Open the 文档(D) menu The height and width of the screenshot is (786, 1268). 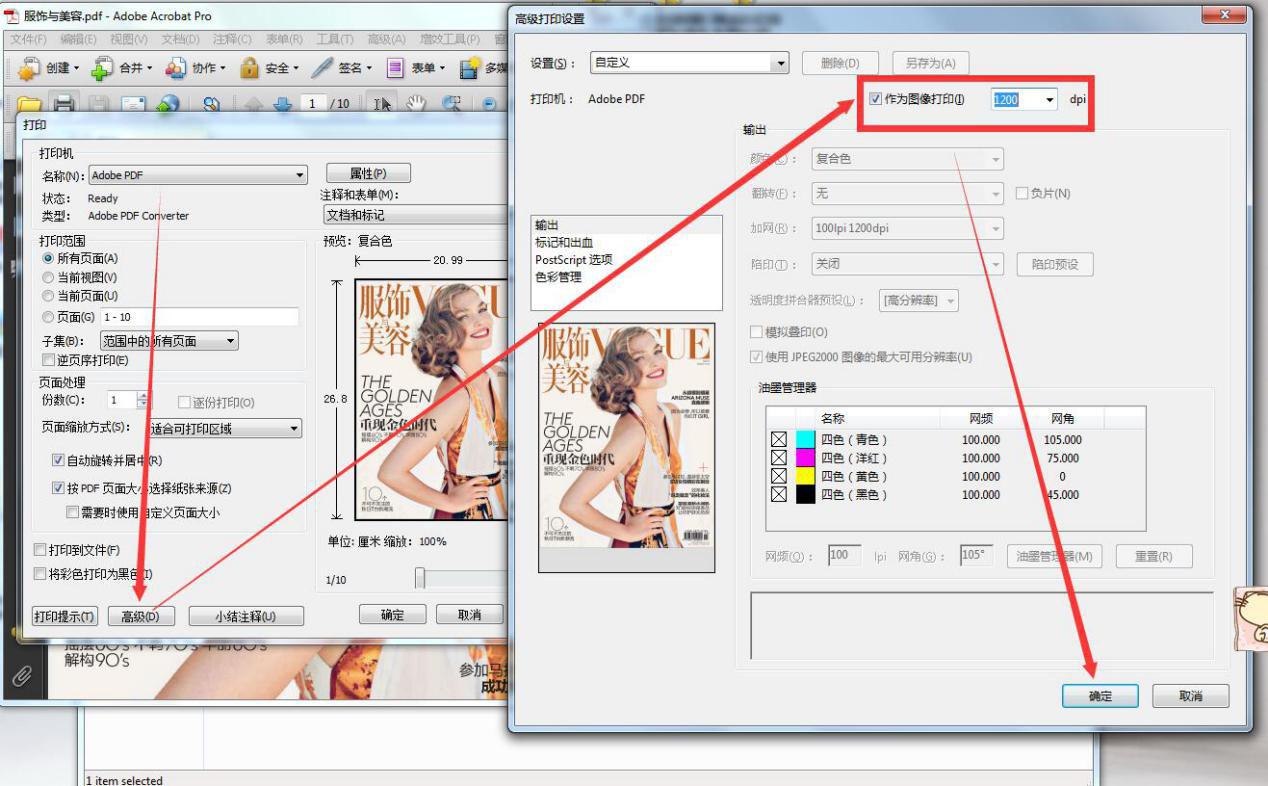point(181,39)
